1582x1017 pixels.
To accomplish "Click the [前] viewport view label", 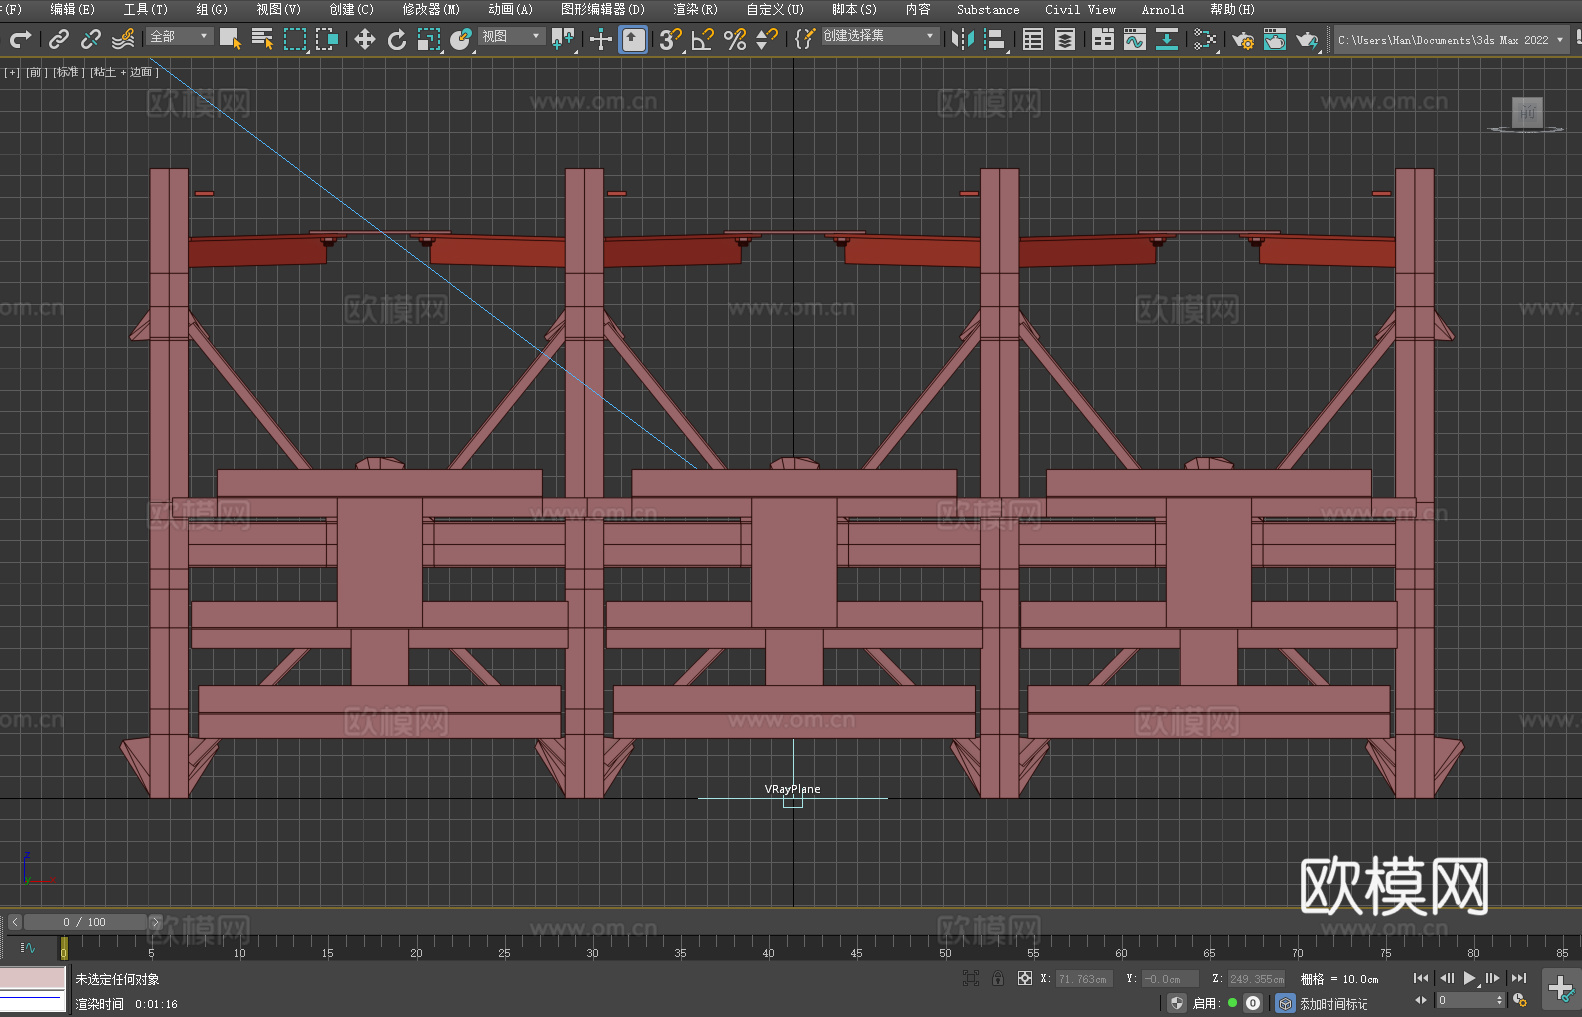I will (35, 72).
